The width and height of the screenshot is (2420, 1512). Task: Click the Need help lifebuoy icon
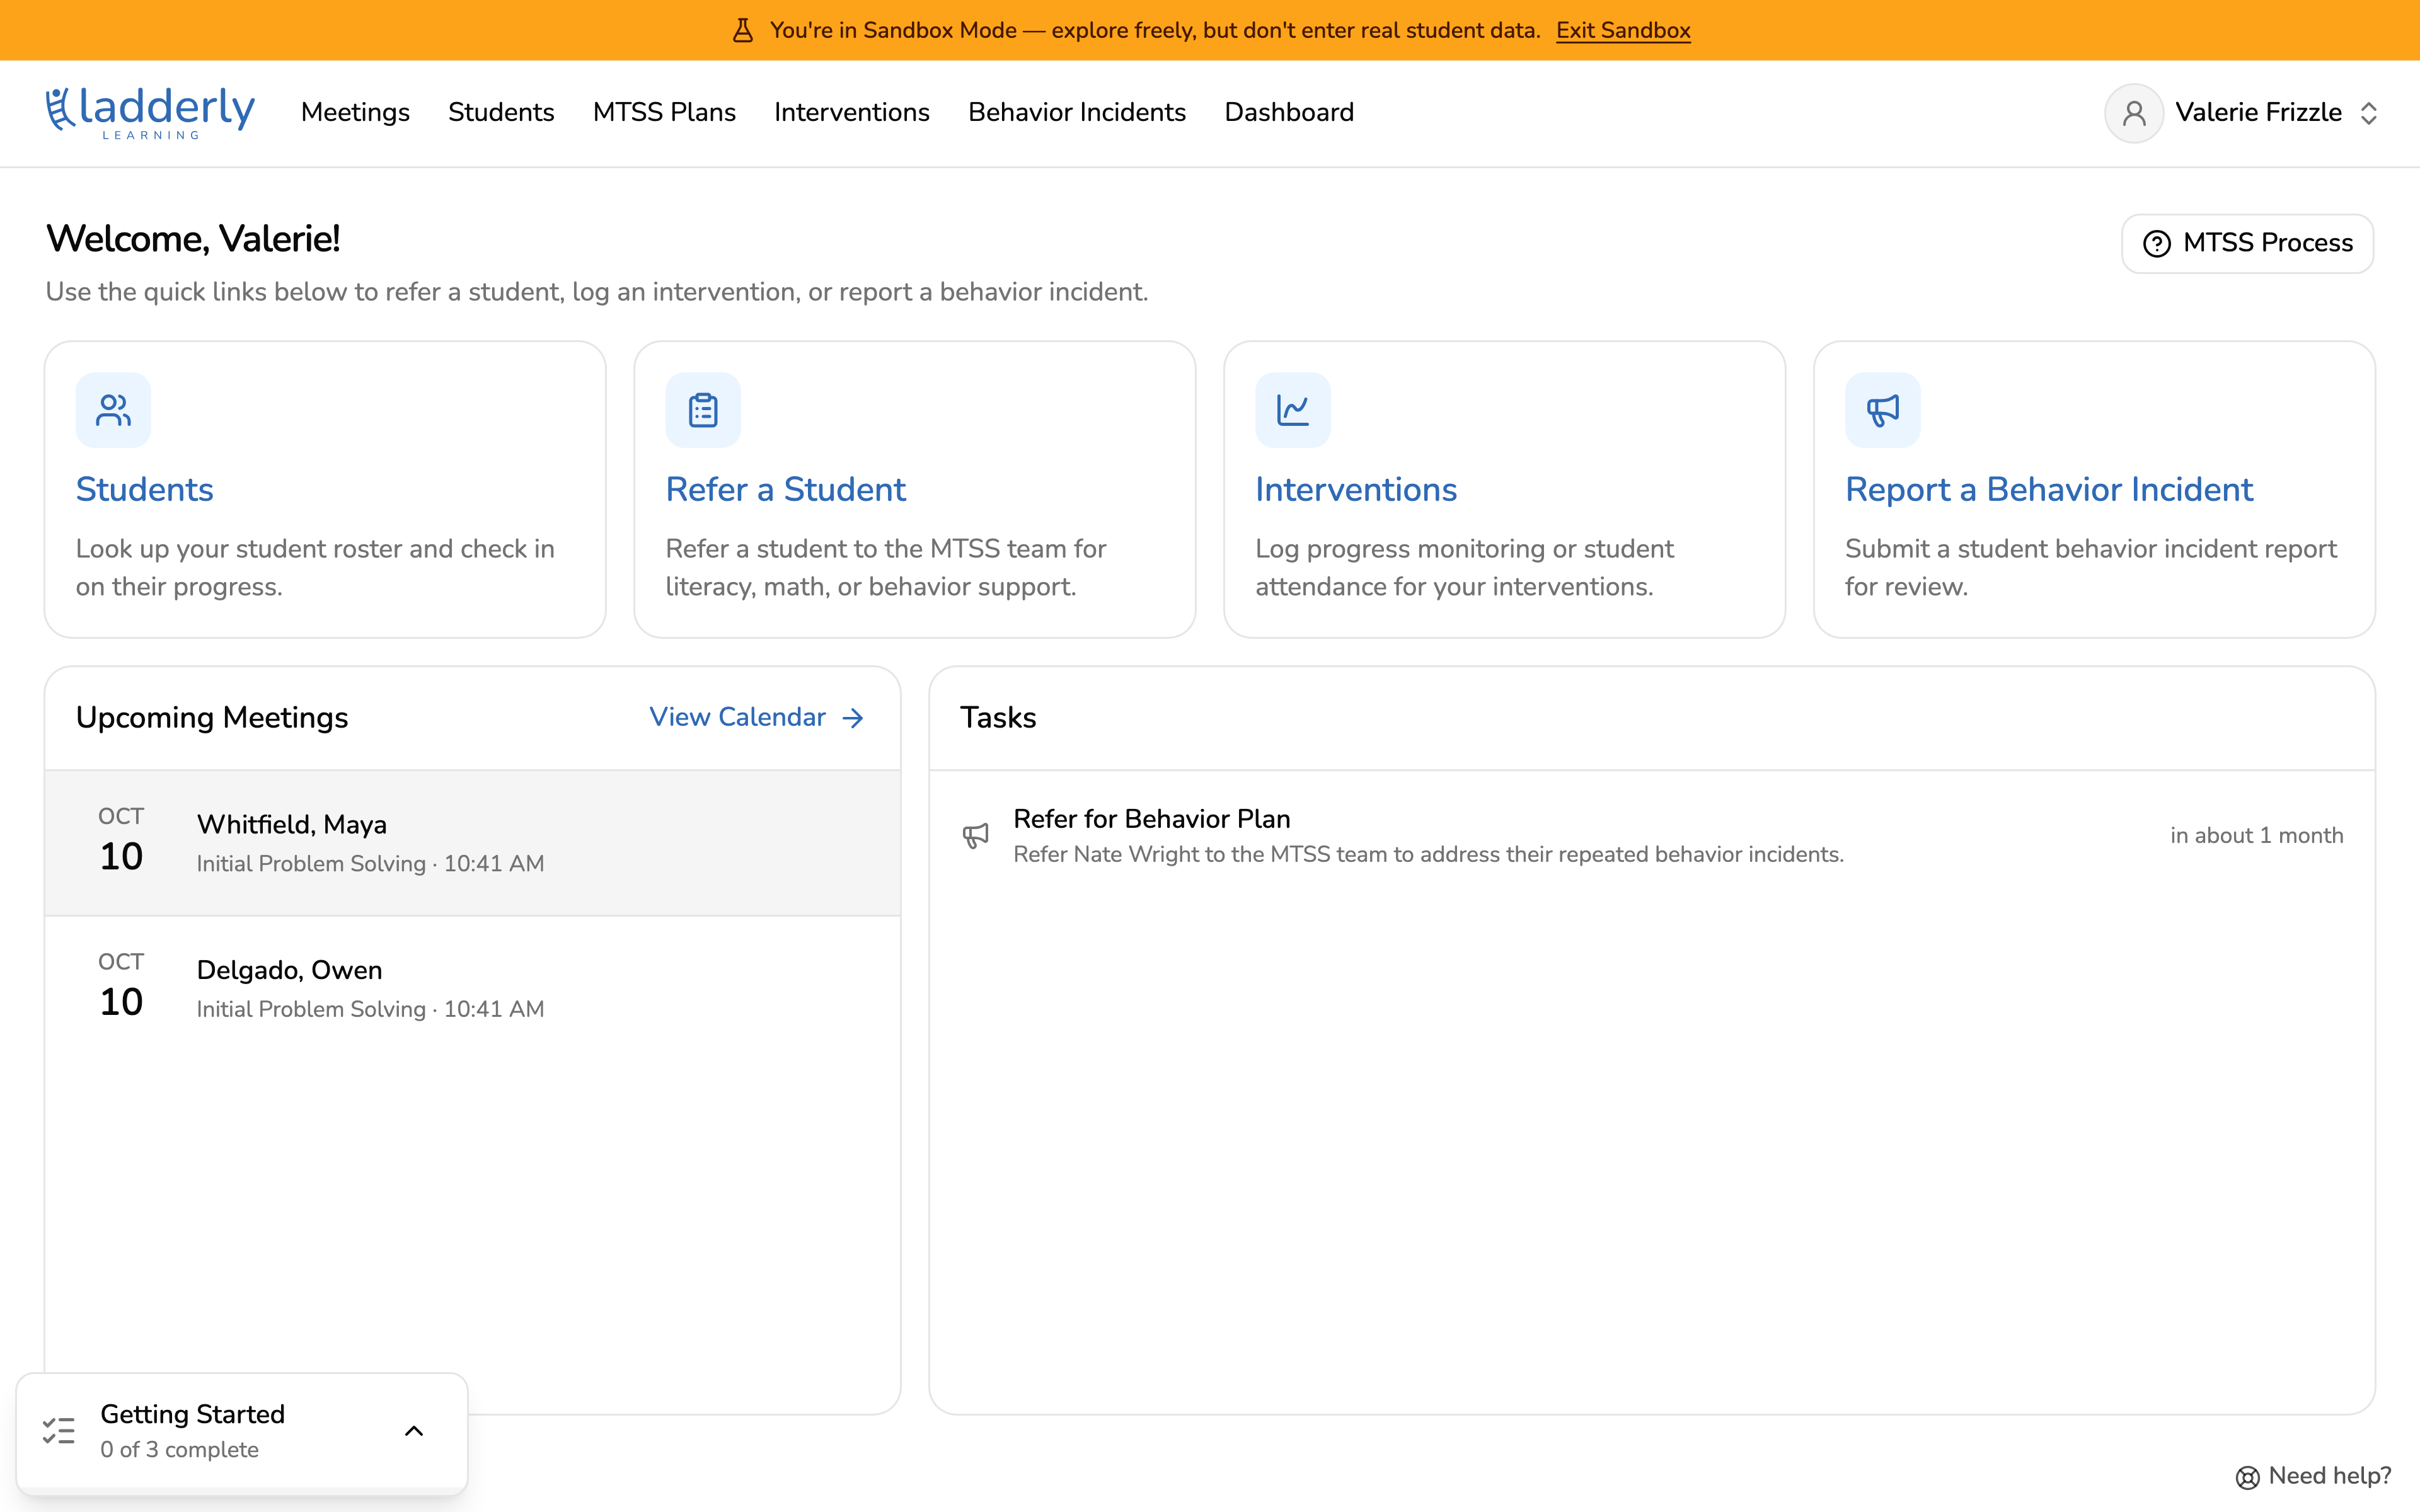[2247, 1477]
